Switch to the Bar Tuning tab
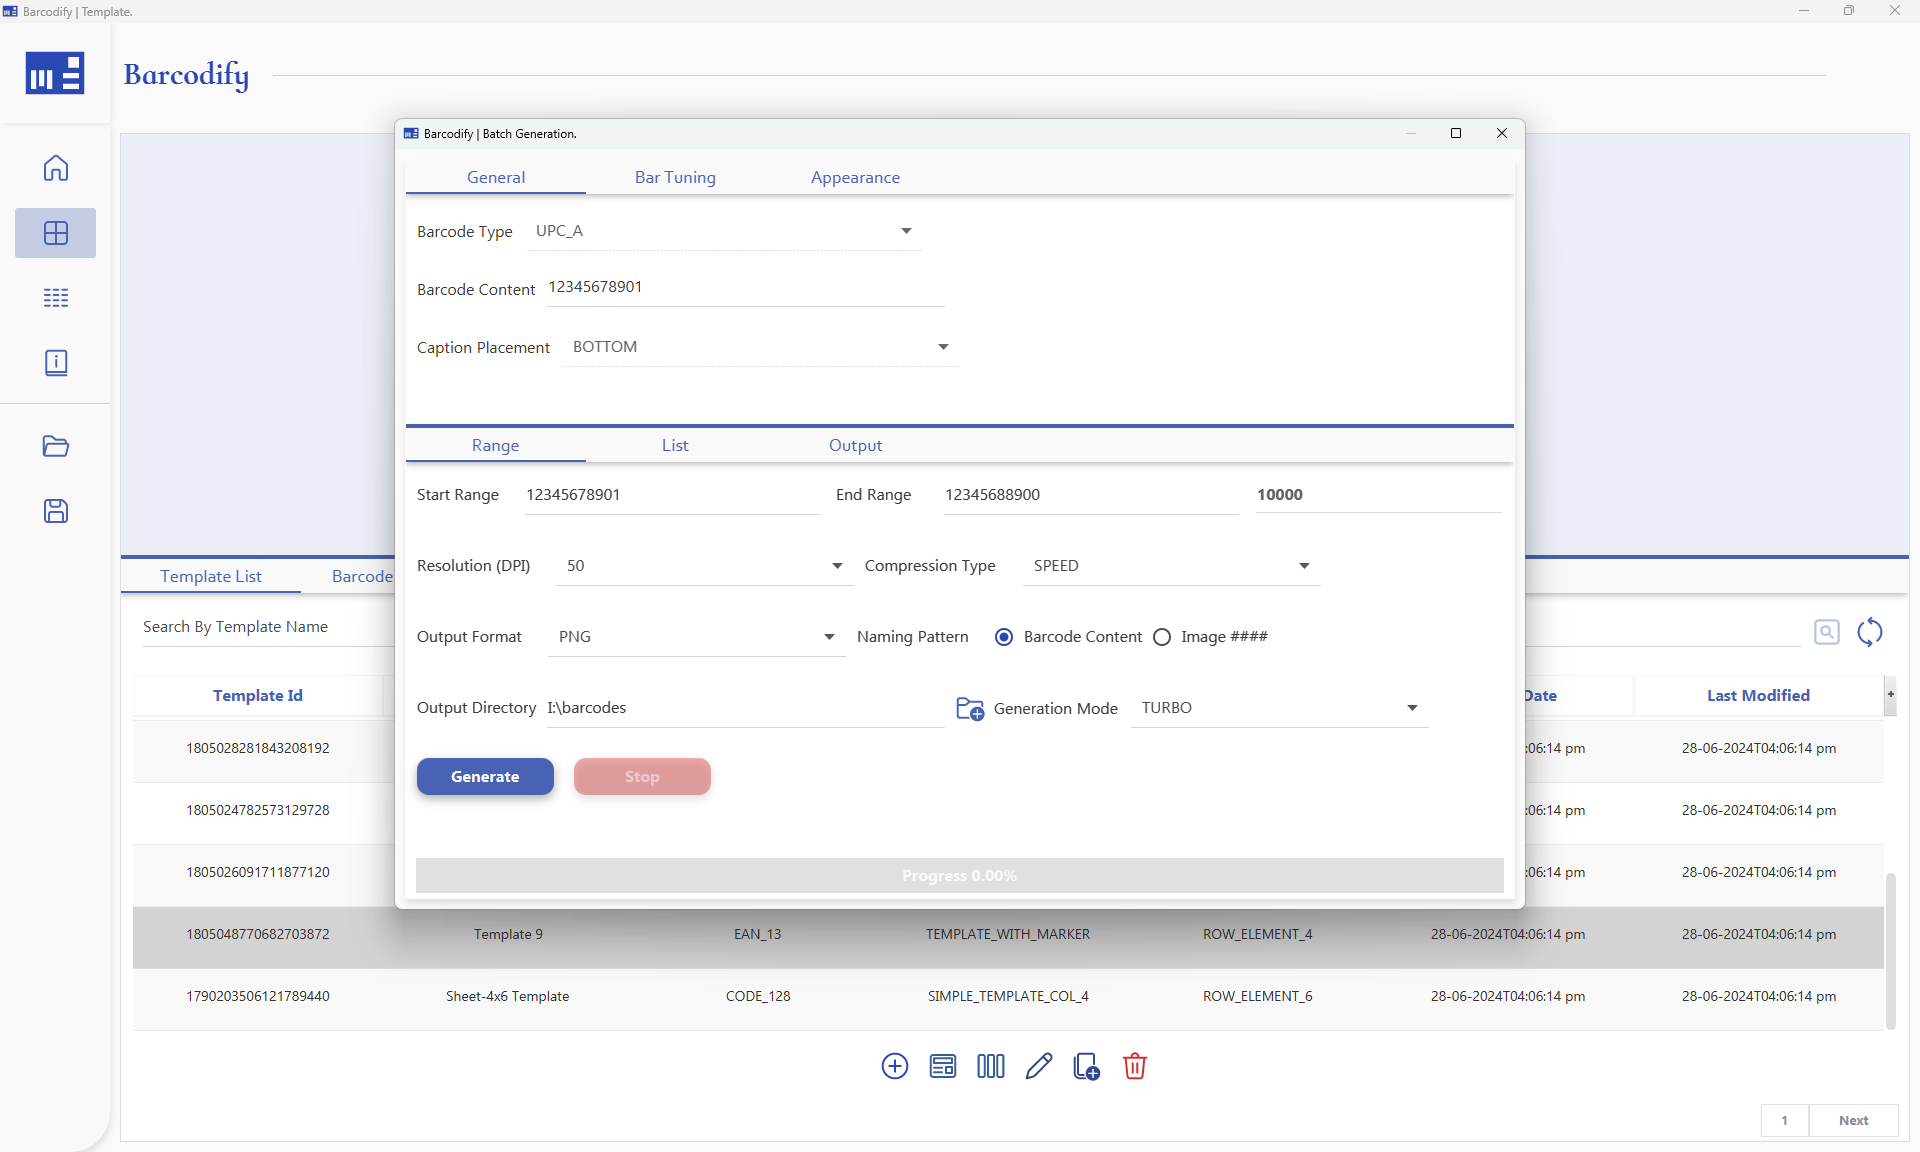Screen dimensions: 1920x1152 pos(675,177)
